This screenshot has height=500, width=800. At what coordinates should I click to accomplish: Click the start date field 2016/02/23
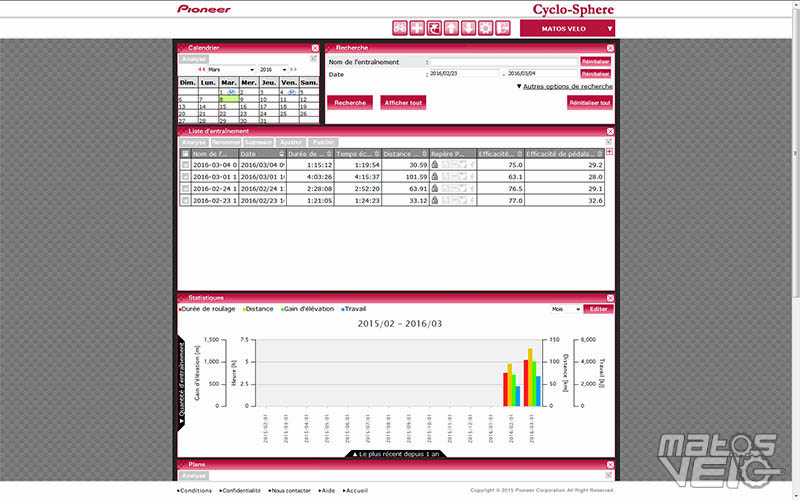click(x=464, y=74)
